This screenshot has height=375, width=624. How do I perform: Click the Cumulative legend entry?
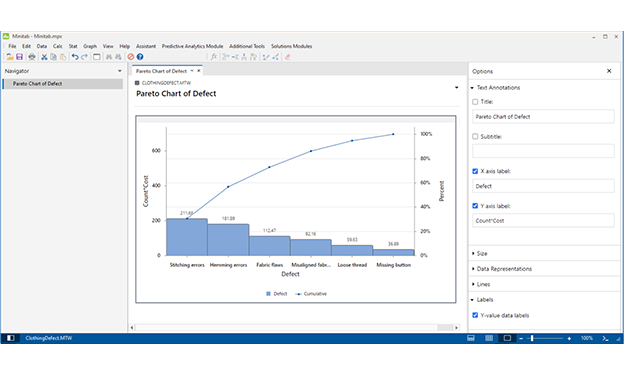[311, 294]
